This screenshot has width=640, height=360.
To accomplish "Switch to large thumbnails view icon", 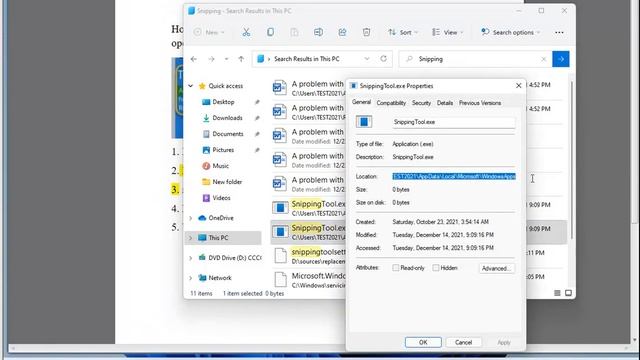I will click(x=568, y=293).
